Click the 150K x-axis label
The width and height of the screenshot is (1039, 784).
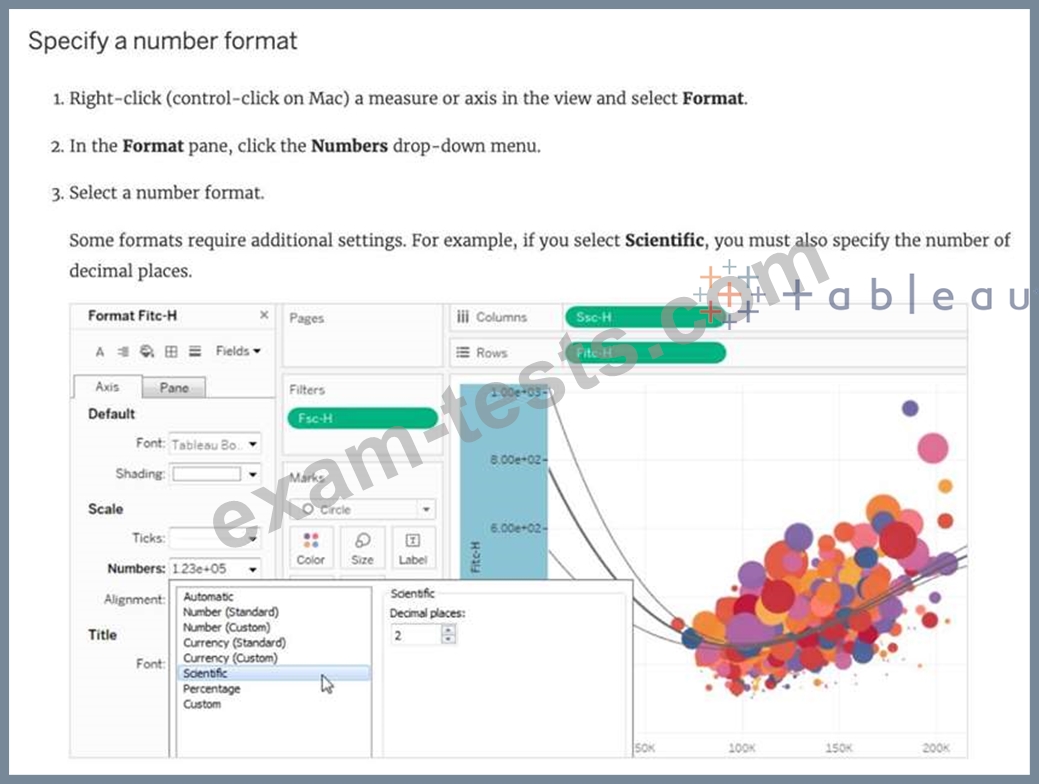tap(838, 748)
